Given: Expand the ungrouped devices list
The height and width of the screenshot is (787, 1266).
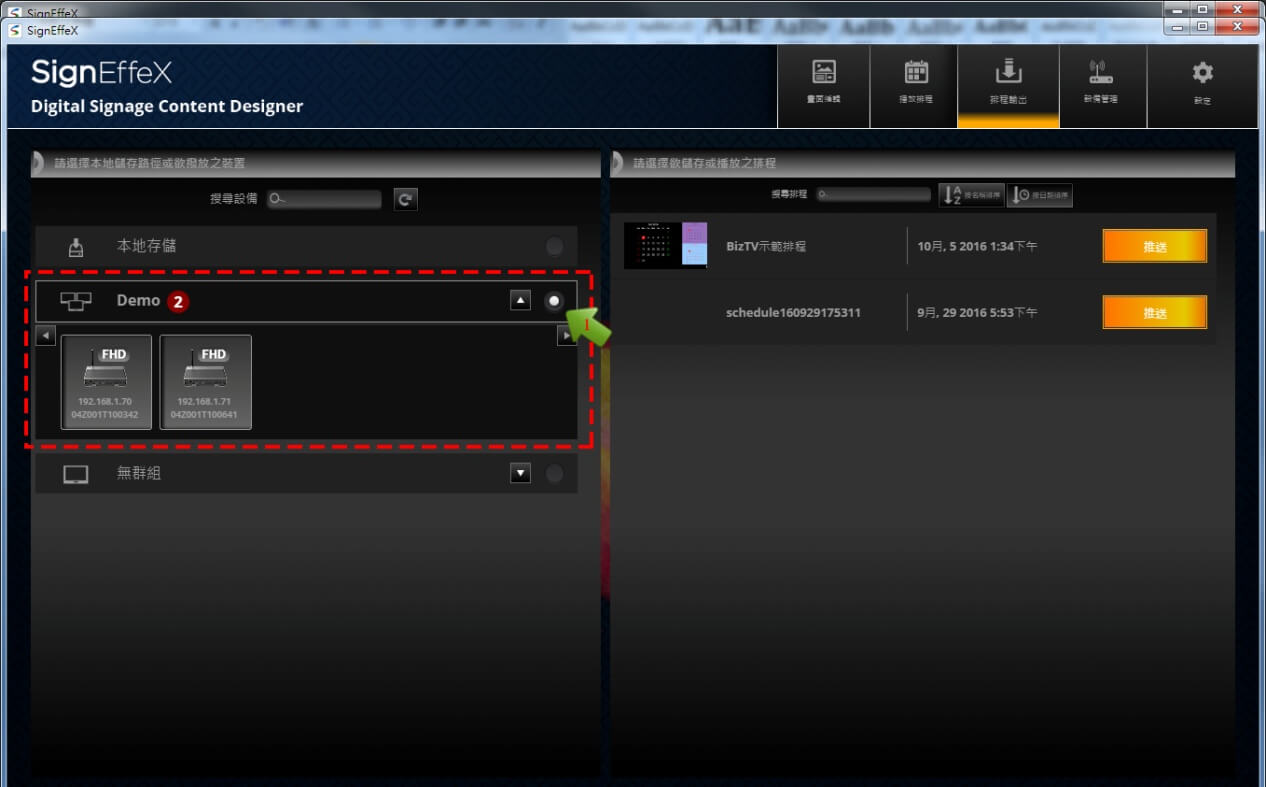Looking at the screenshot, I should click(x=520, y=473).
